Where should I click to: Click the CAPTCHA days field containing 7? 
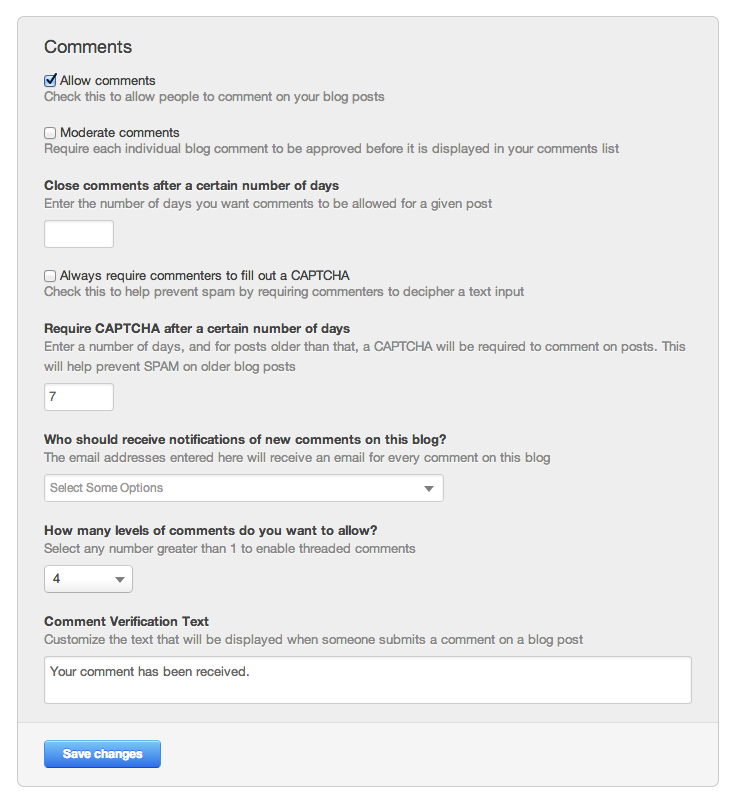(x=79, y=397)
